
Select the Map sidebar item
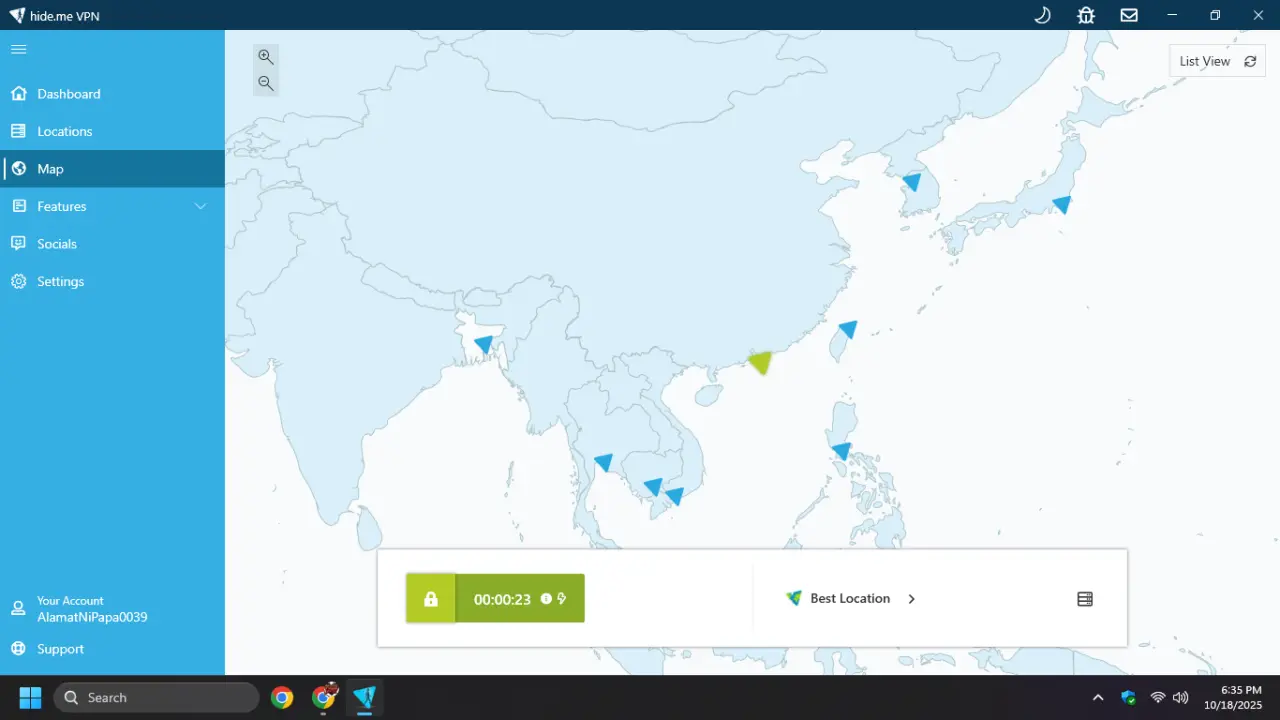click(x=112, y=169)
